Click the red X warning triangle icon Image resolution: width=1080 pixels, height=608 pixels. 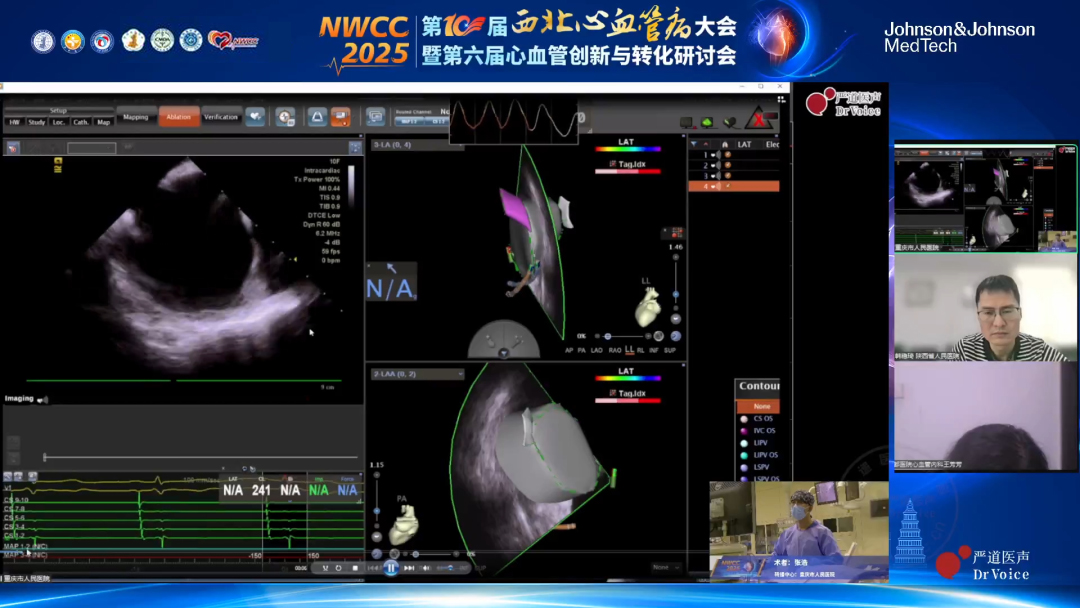(x=759, y=120)
